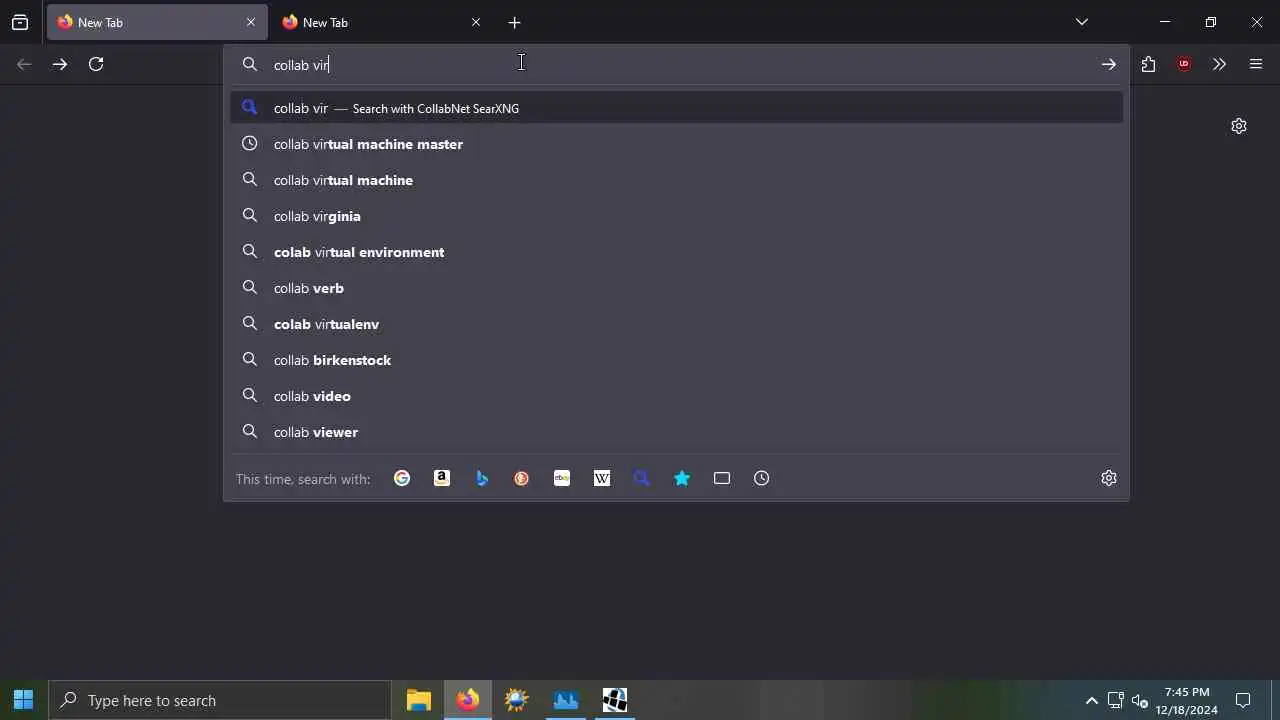Search history via clock icon
This screenshot has height=720, width=1280.
(762, 479)
